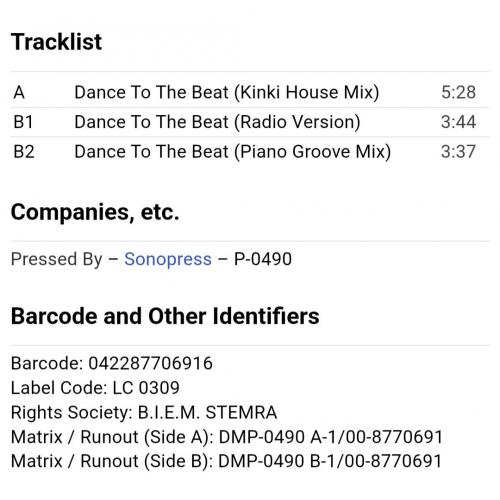Click the Side A matrix runout text
Screen dimensions: 500x500
point(227,437)
